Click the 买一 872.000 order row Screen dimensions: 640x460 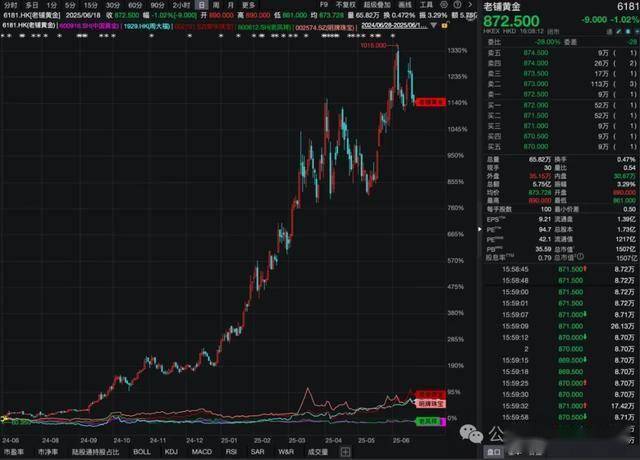click(x=562, y=105)
